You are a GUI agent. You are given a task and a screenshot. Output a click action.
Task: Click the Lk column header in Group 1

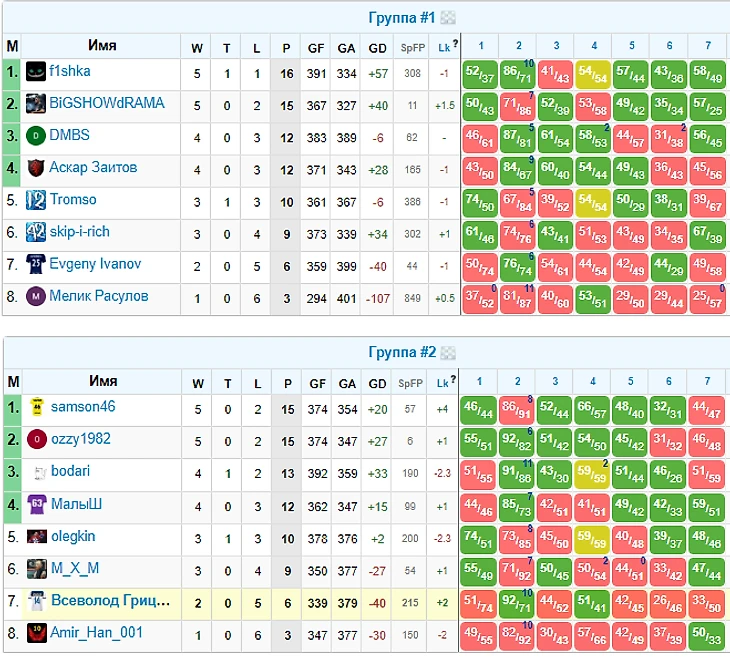pyautogui.click(x=443, y=47)
